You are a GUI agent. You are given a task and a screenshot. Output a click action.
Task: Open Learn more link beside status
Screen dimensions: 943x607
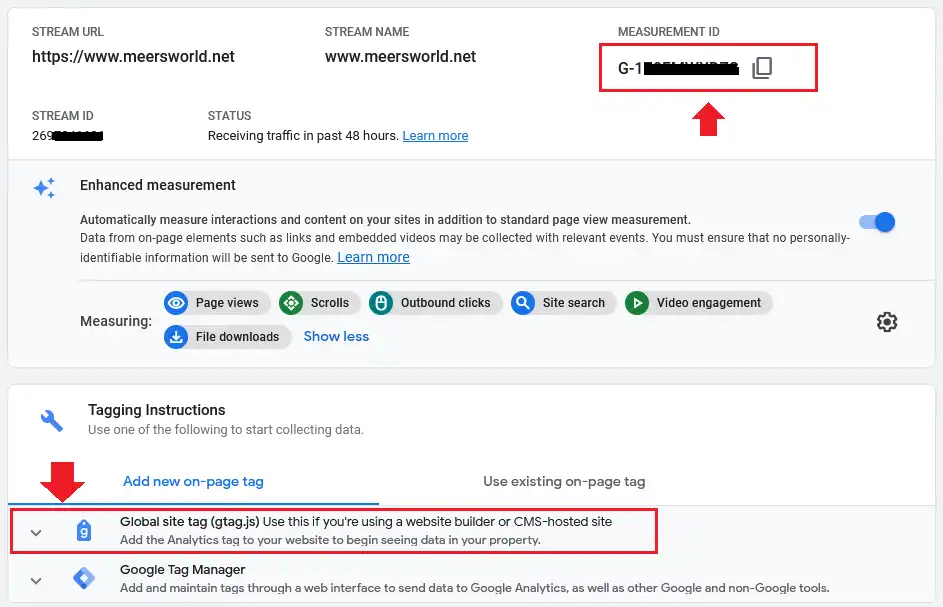coord(435,135)
